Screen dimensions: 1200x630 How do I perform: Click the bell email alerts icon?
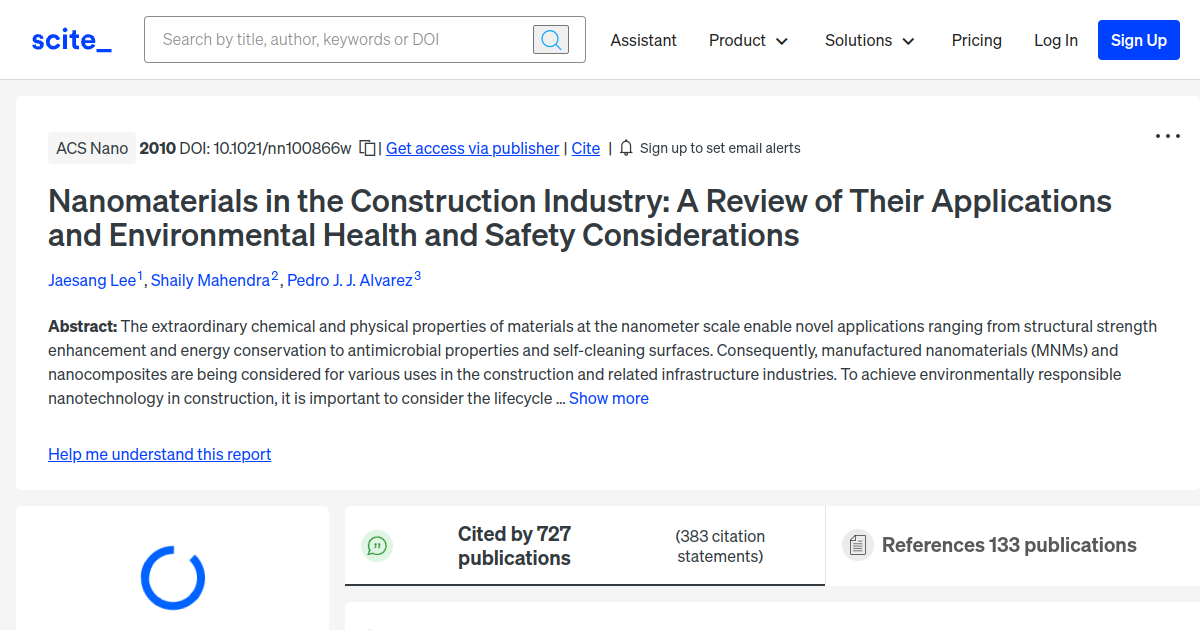pyautogui.click(x=626, y=148)
